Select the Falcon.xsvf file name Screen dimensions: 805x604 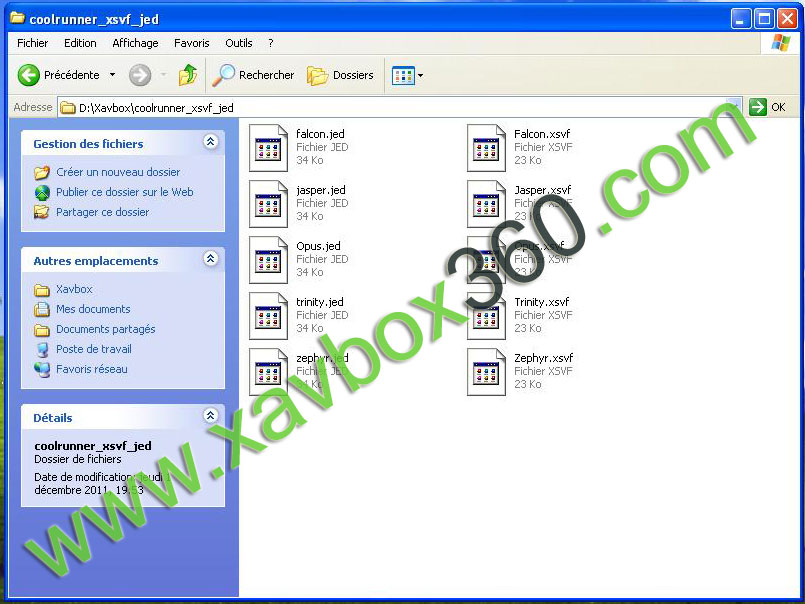[542, 134]
